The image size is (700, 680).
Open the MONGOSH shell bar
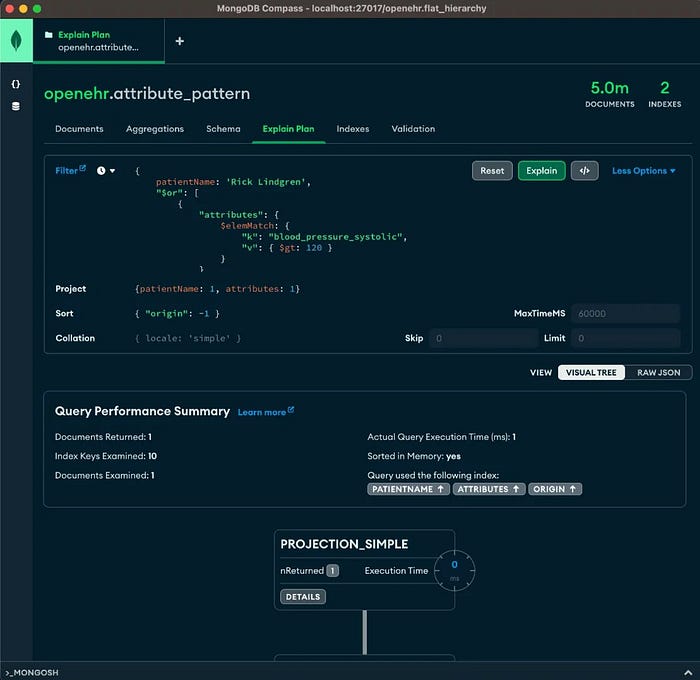[350, 672]
